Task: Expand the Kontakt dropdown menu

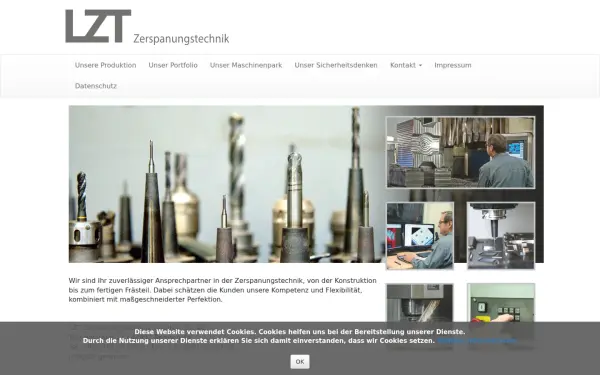Action: click(406, 65)
